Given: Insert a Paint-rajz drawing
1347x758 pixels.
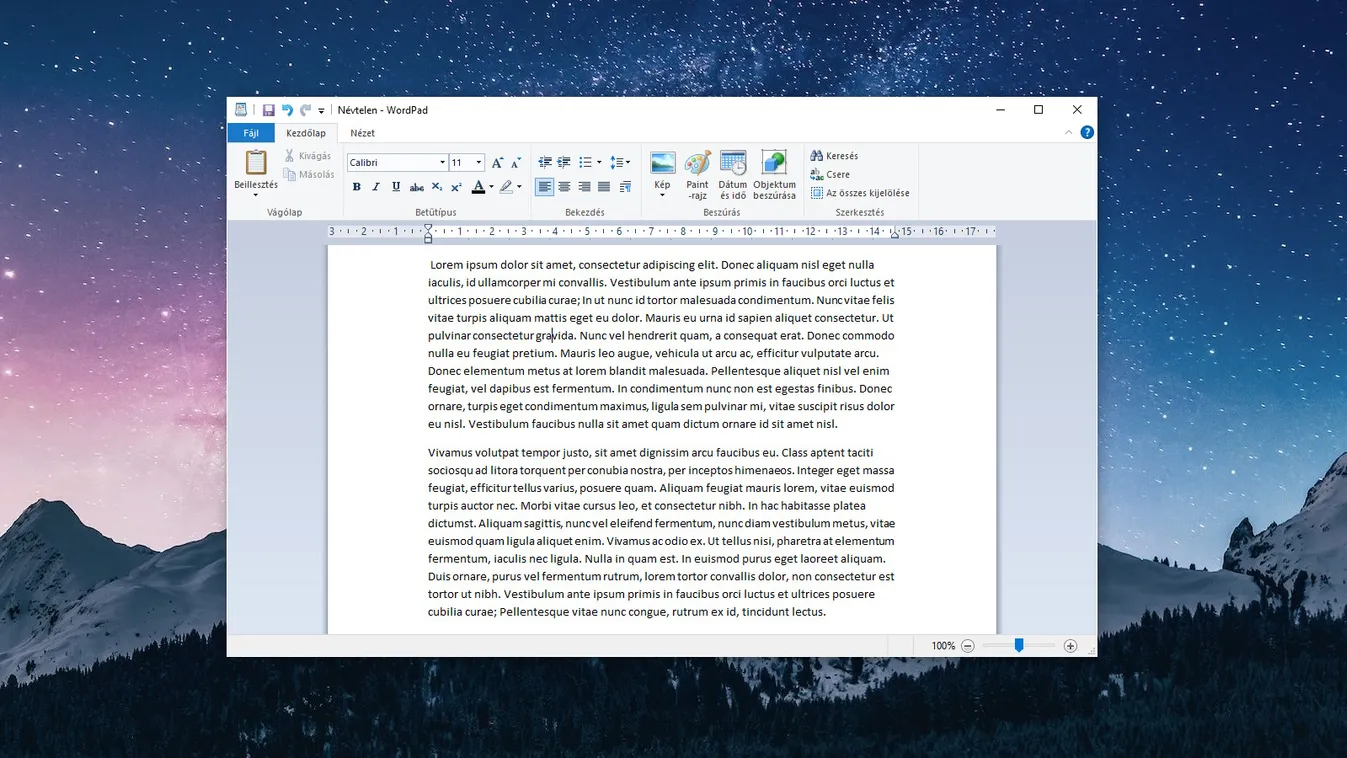Looking at the screenshot, I should coord(697,175).
